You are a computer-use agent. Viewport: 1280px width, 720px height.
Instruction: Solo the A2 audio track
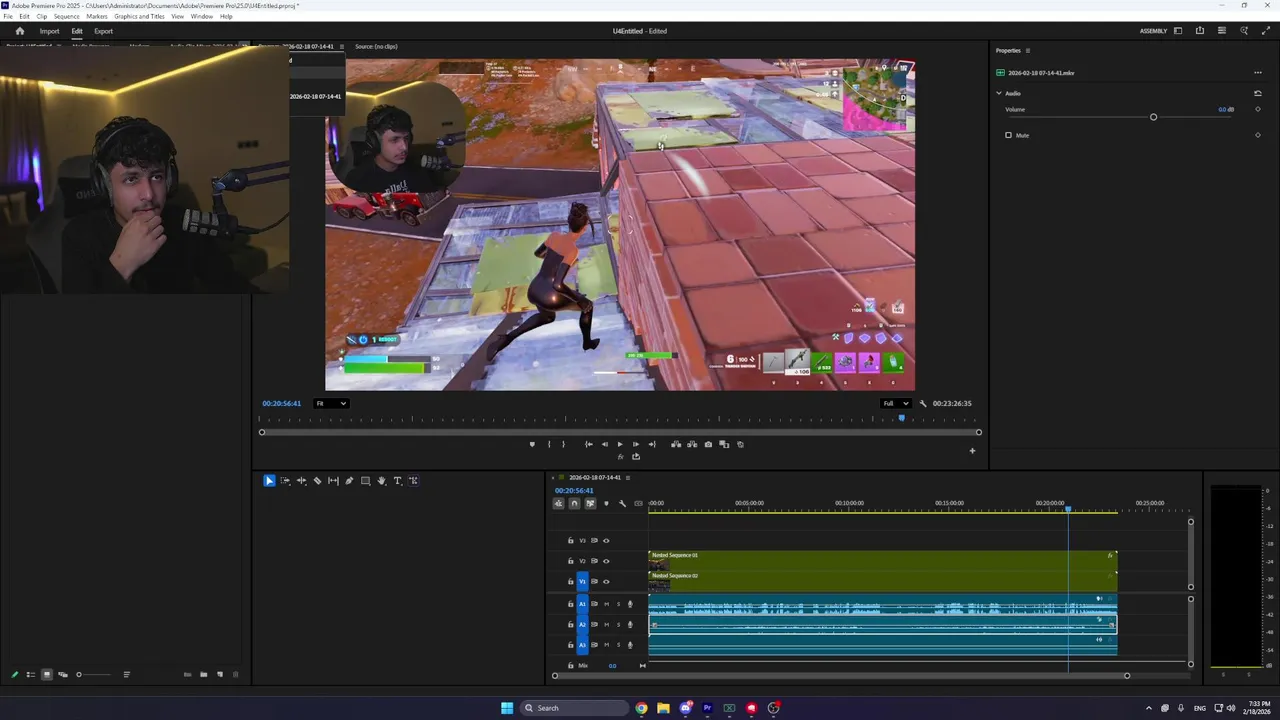click(618, 624)
